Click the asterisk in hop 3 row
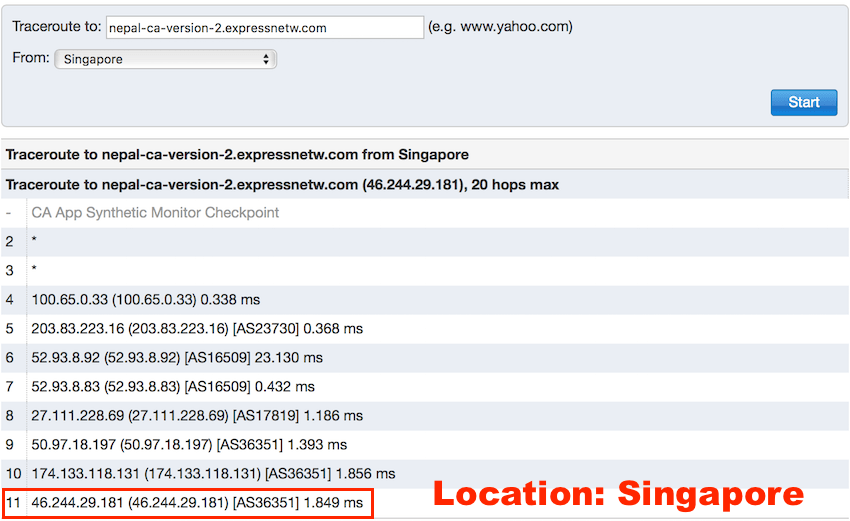The height and width of the screenshot is (521, 850). (x=34, y=269)
